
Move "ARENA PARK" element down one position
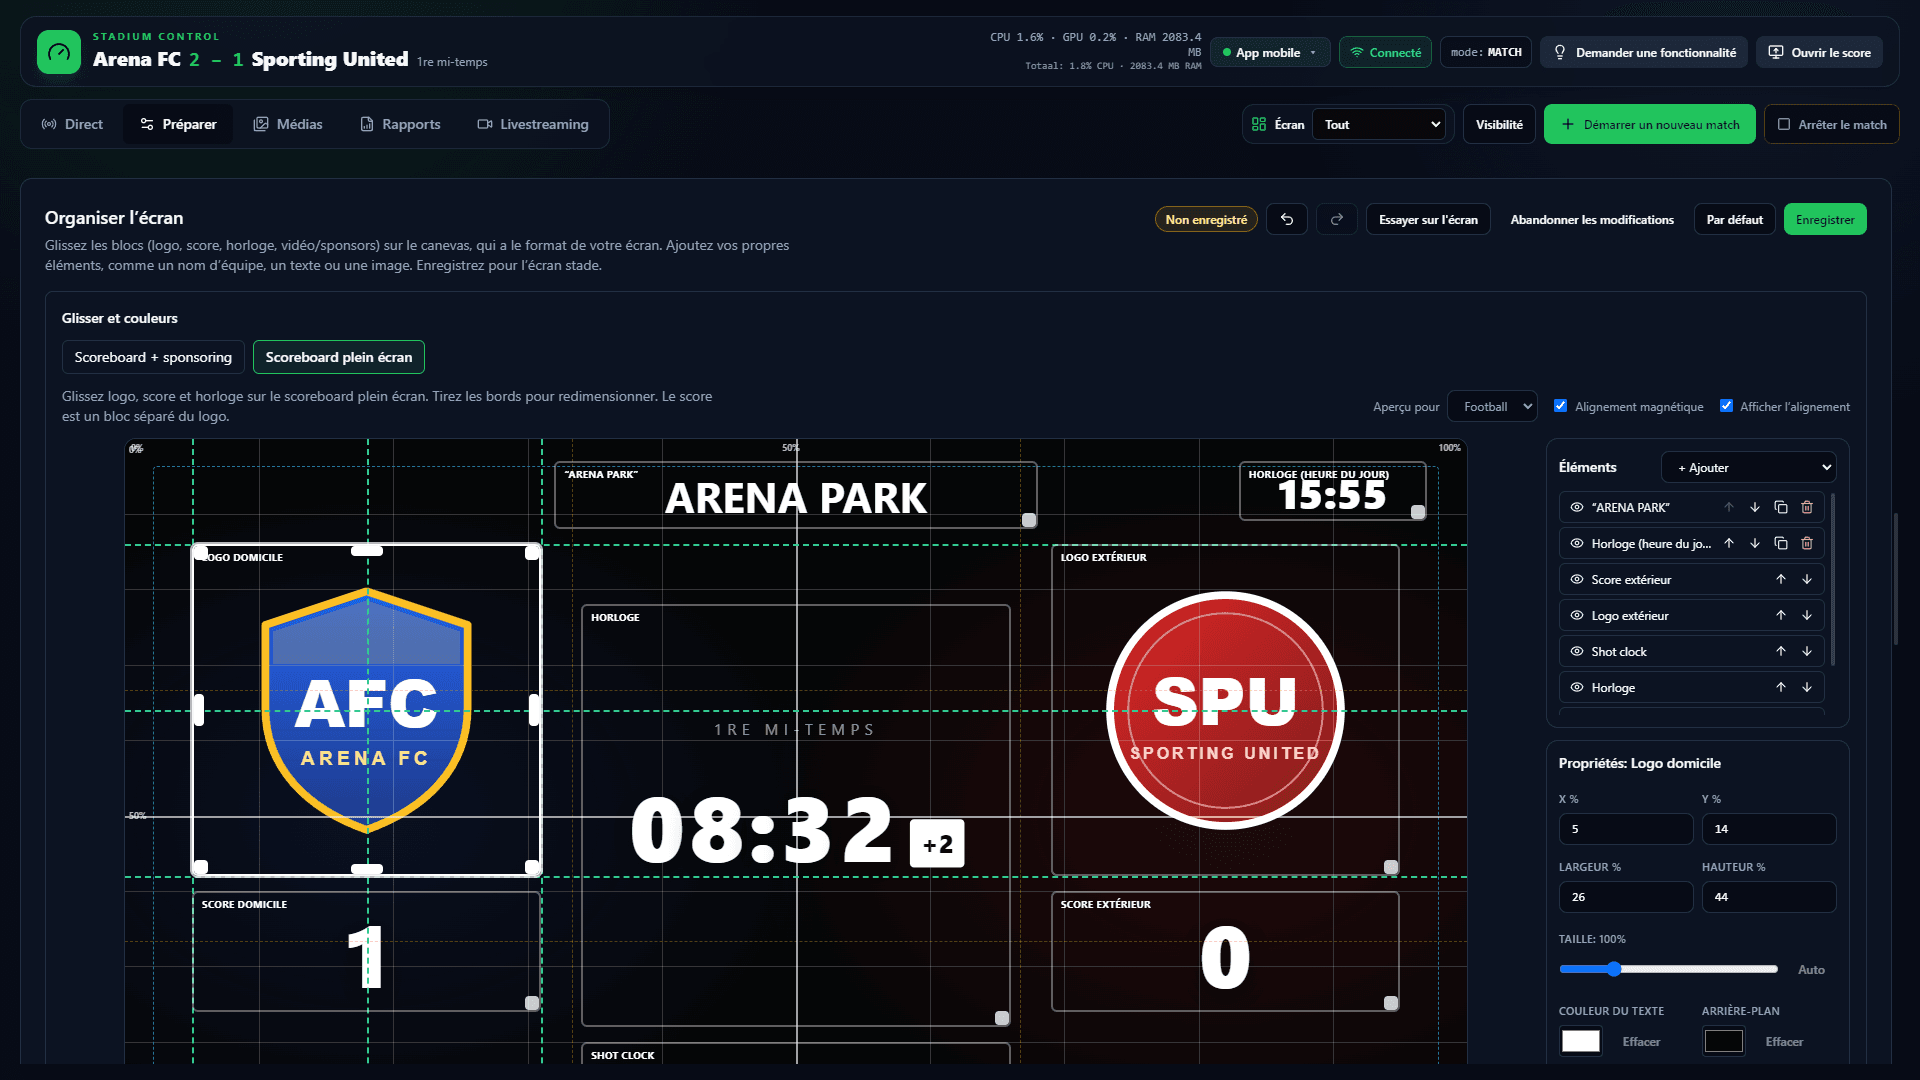click(x=1755, y=507)
